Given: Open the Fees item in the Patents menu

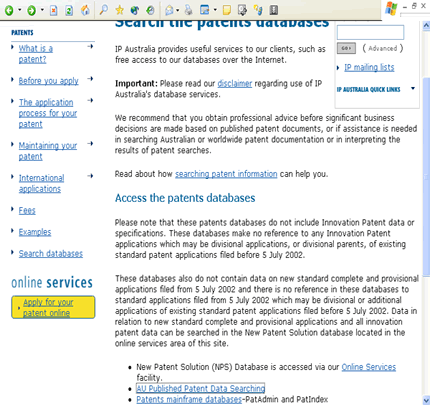Looking at the screenshot, I should pos(27,211).
